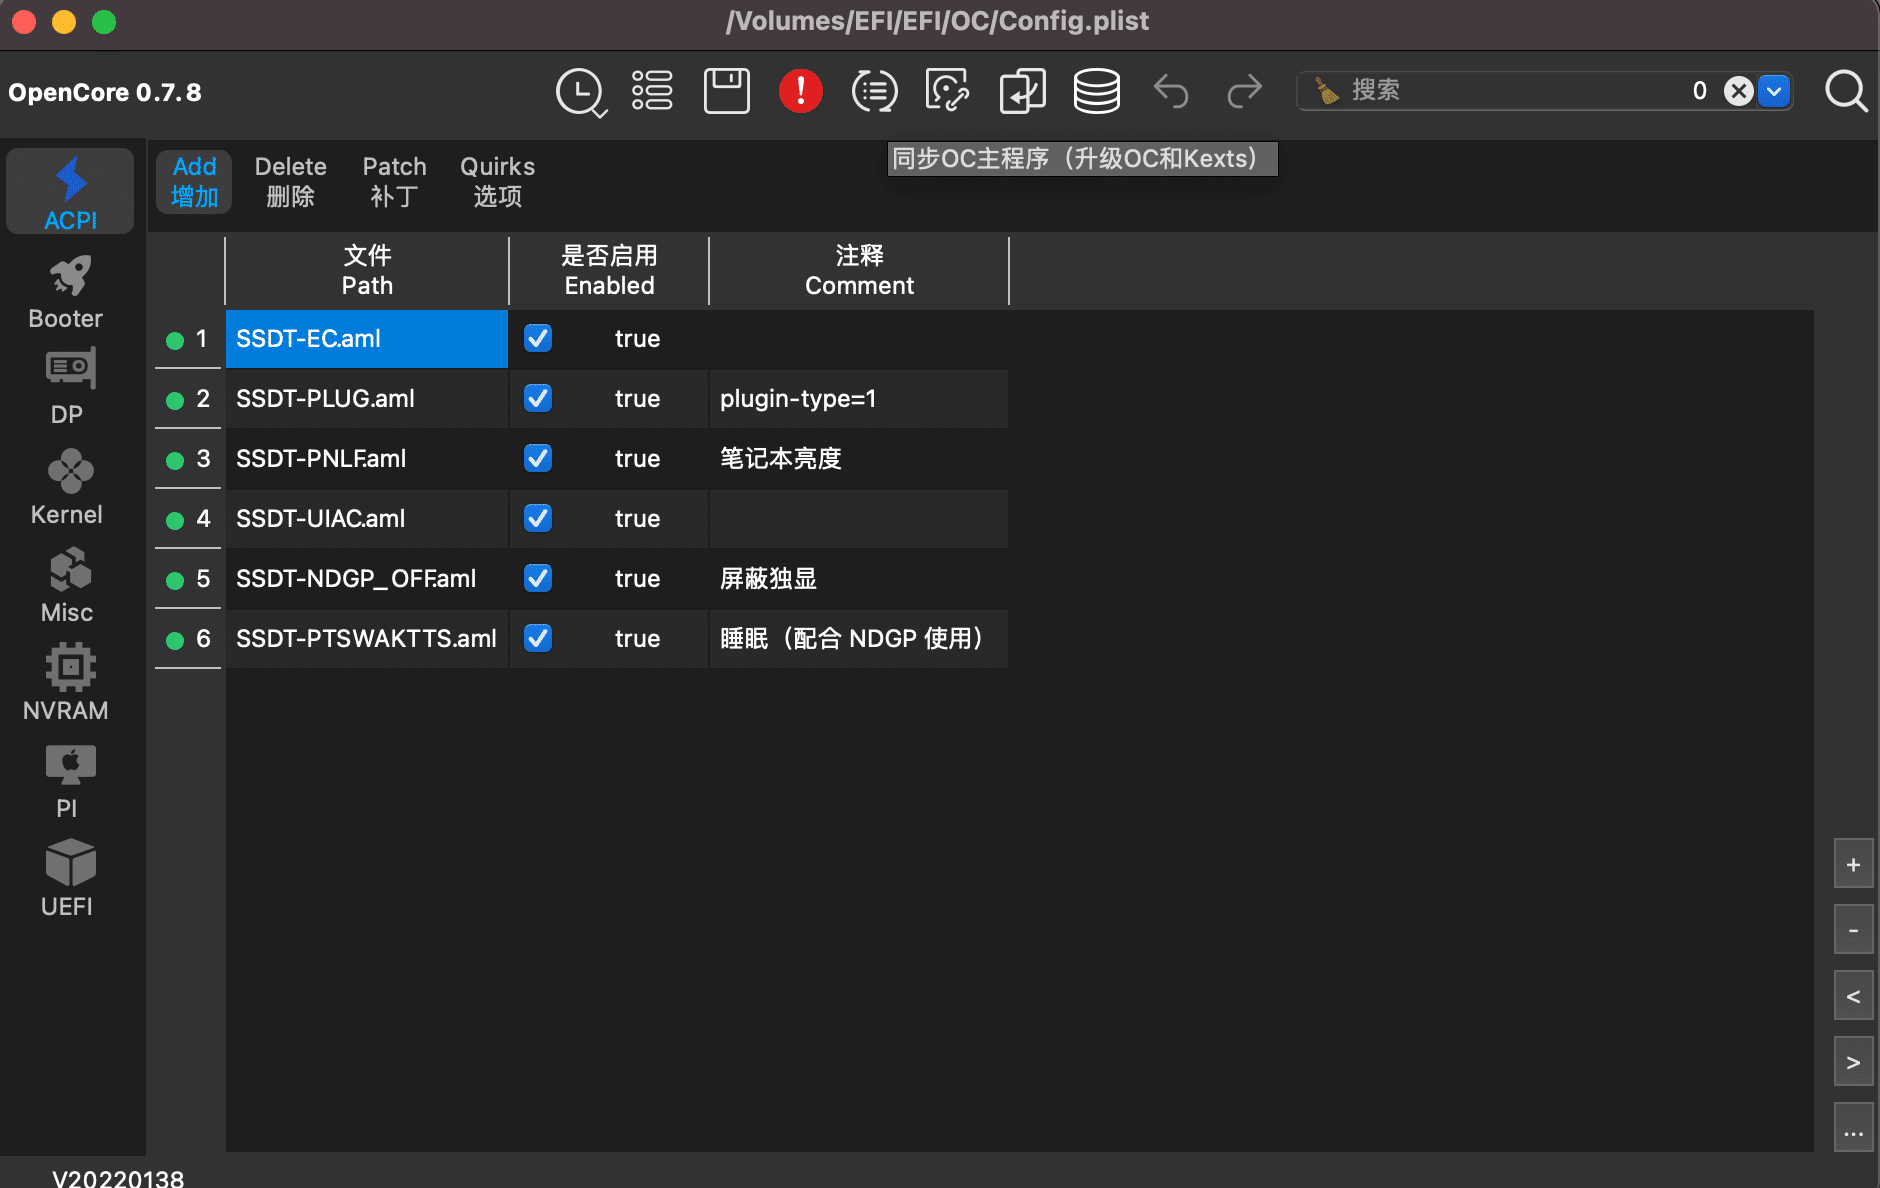This screenshot has width=1880, height=1188.
Task: Switch to the Add tab
Action: pyautogui.click(x=194, y=182)
